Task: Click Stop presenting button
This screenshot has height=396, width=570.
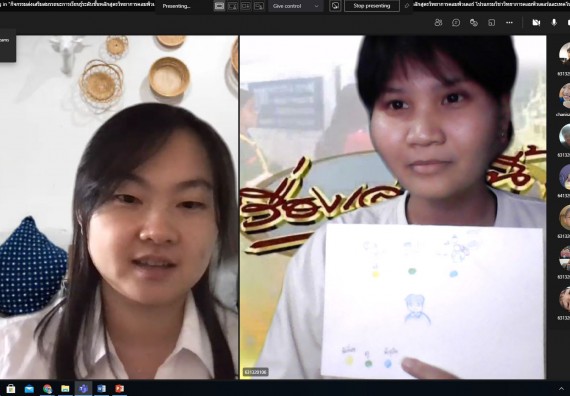Action: 372,6
